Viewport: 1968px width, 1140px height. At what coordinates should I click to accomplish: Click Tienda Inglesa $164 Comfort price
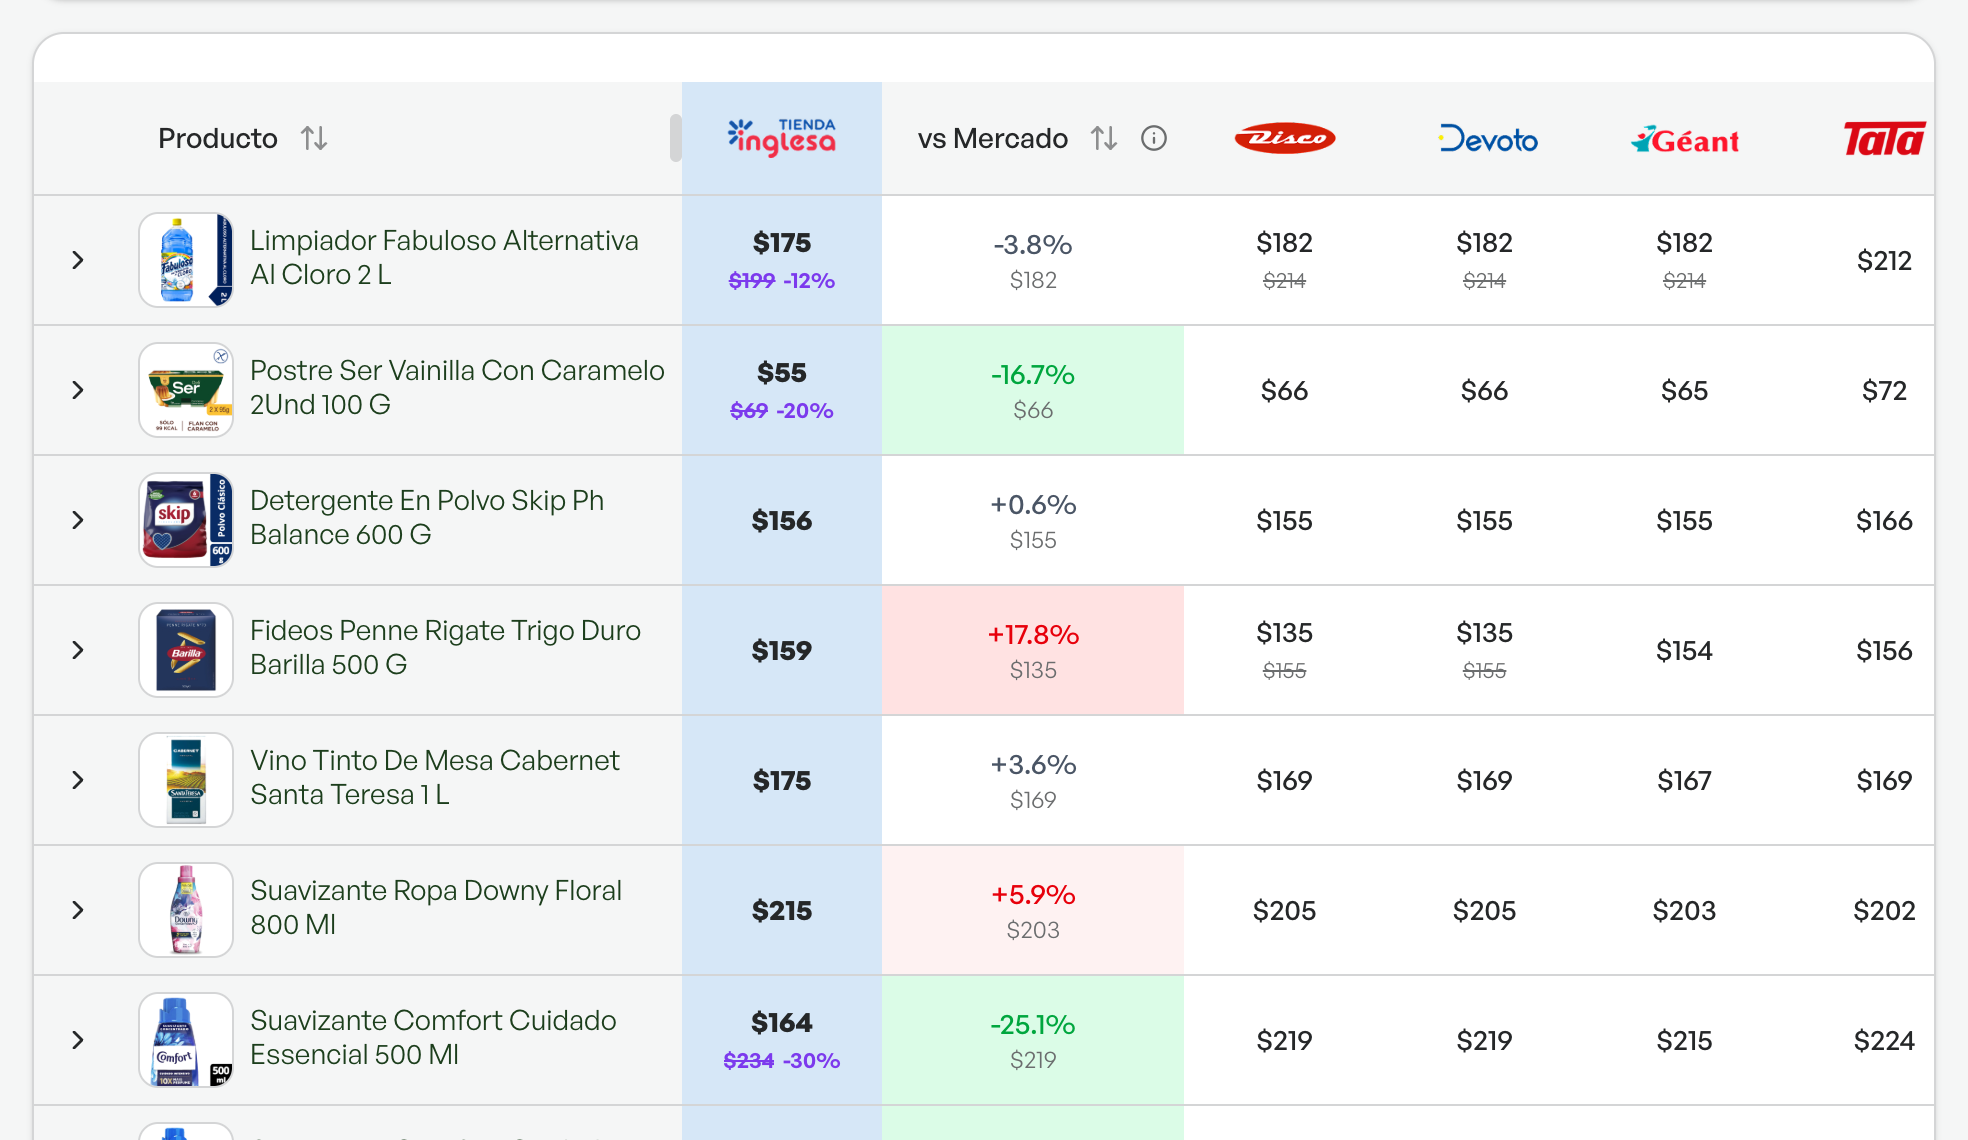pyautogui.click(x=782, y=1023)
